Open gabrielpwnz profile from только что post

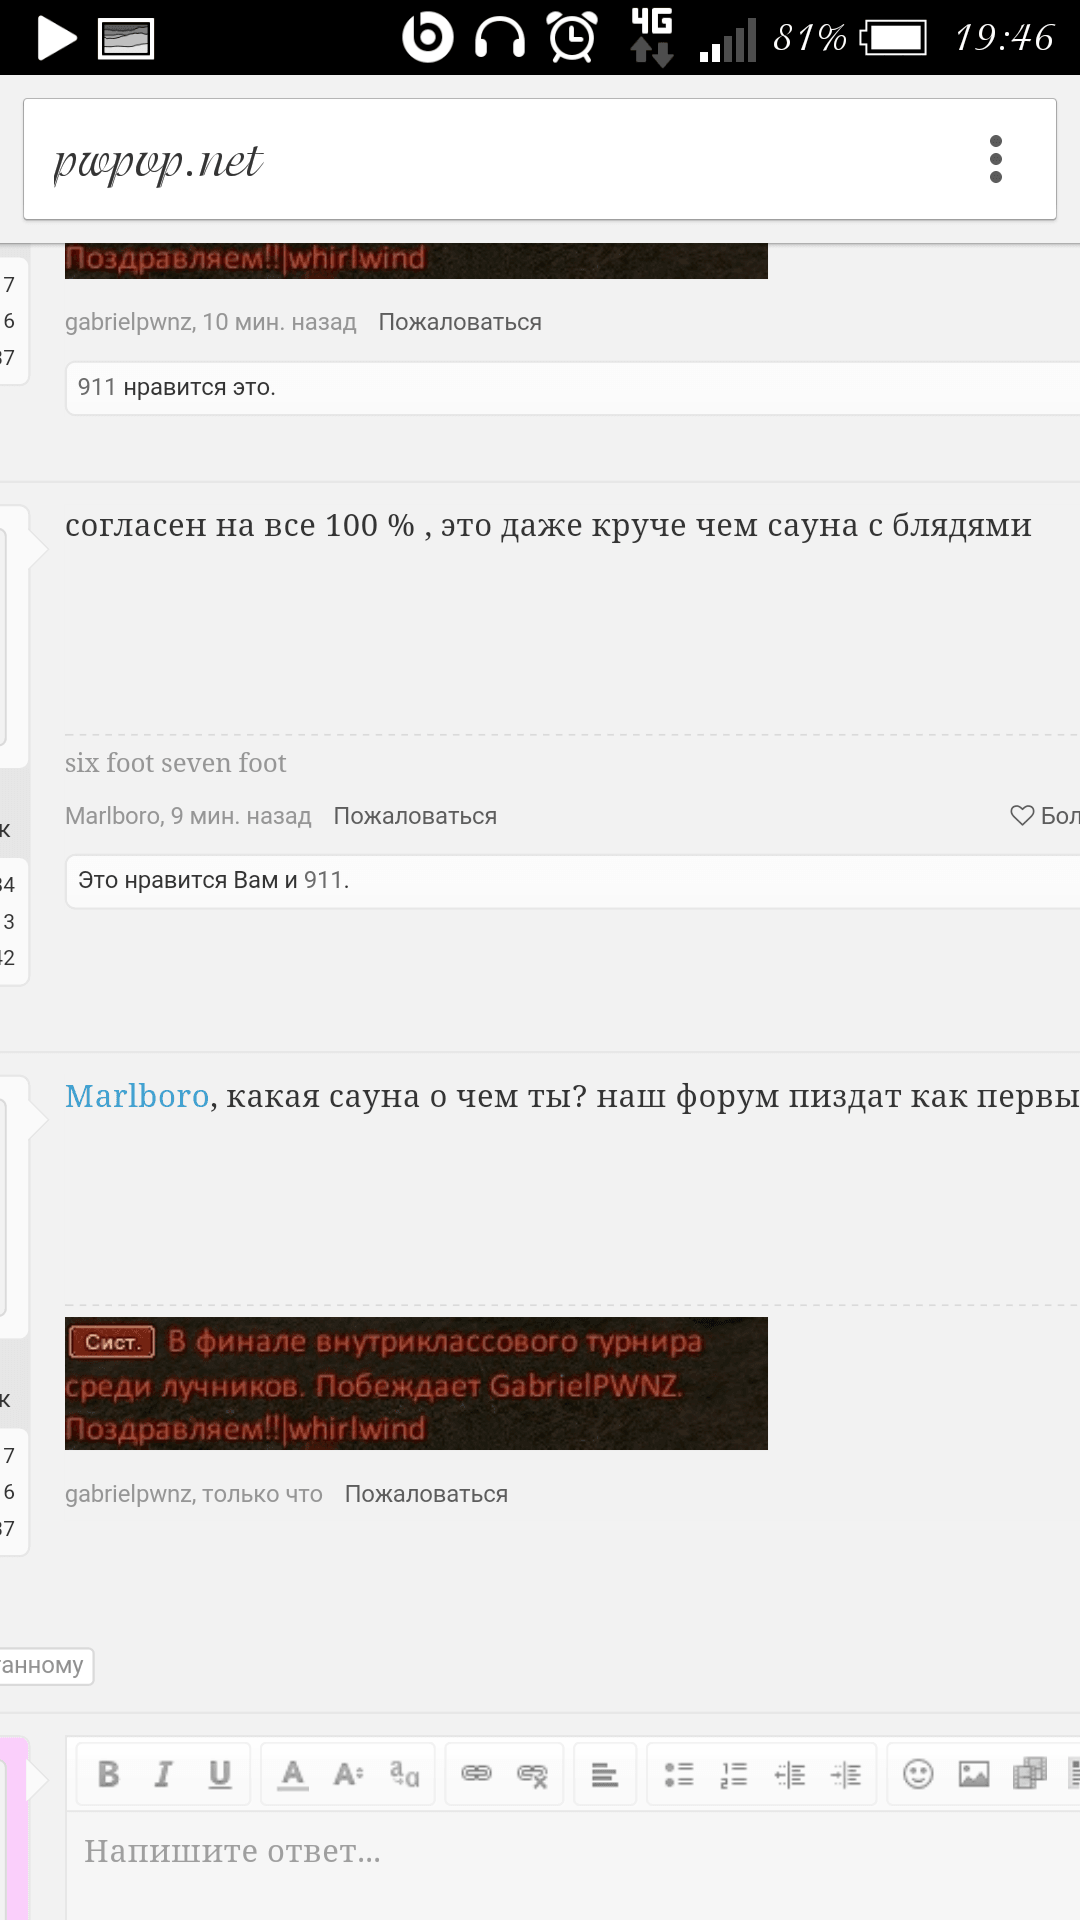click(x=128, y=1494)
